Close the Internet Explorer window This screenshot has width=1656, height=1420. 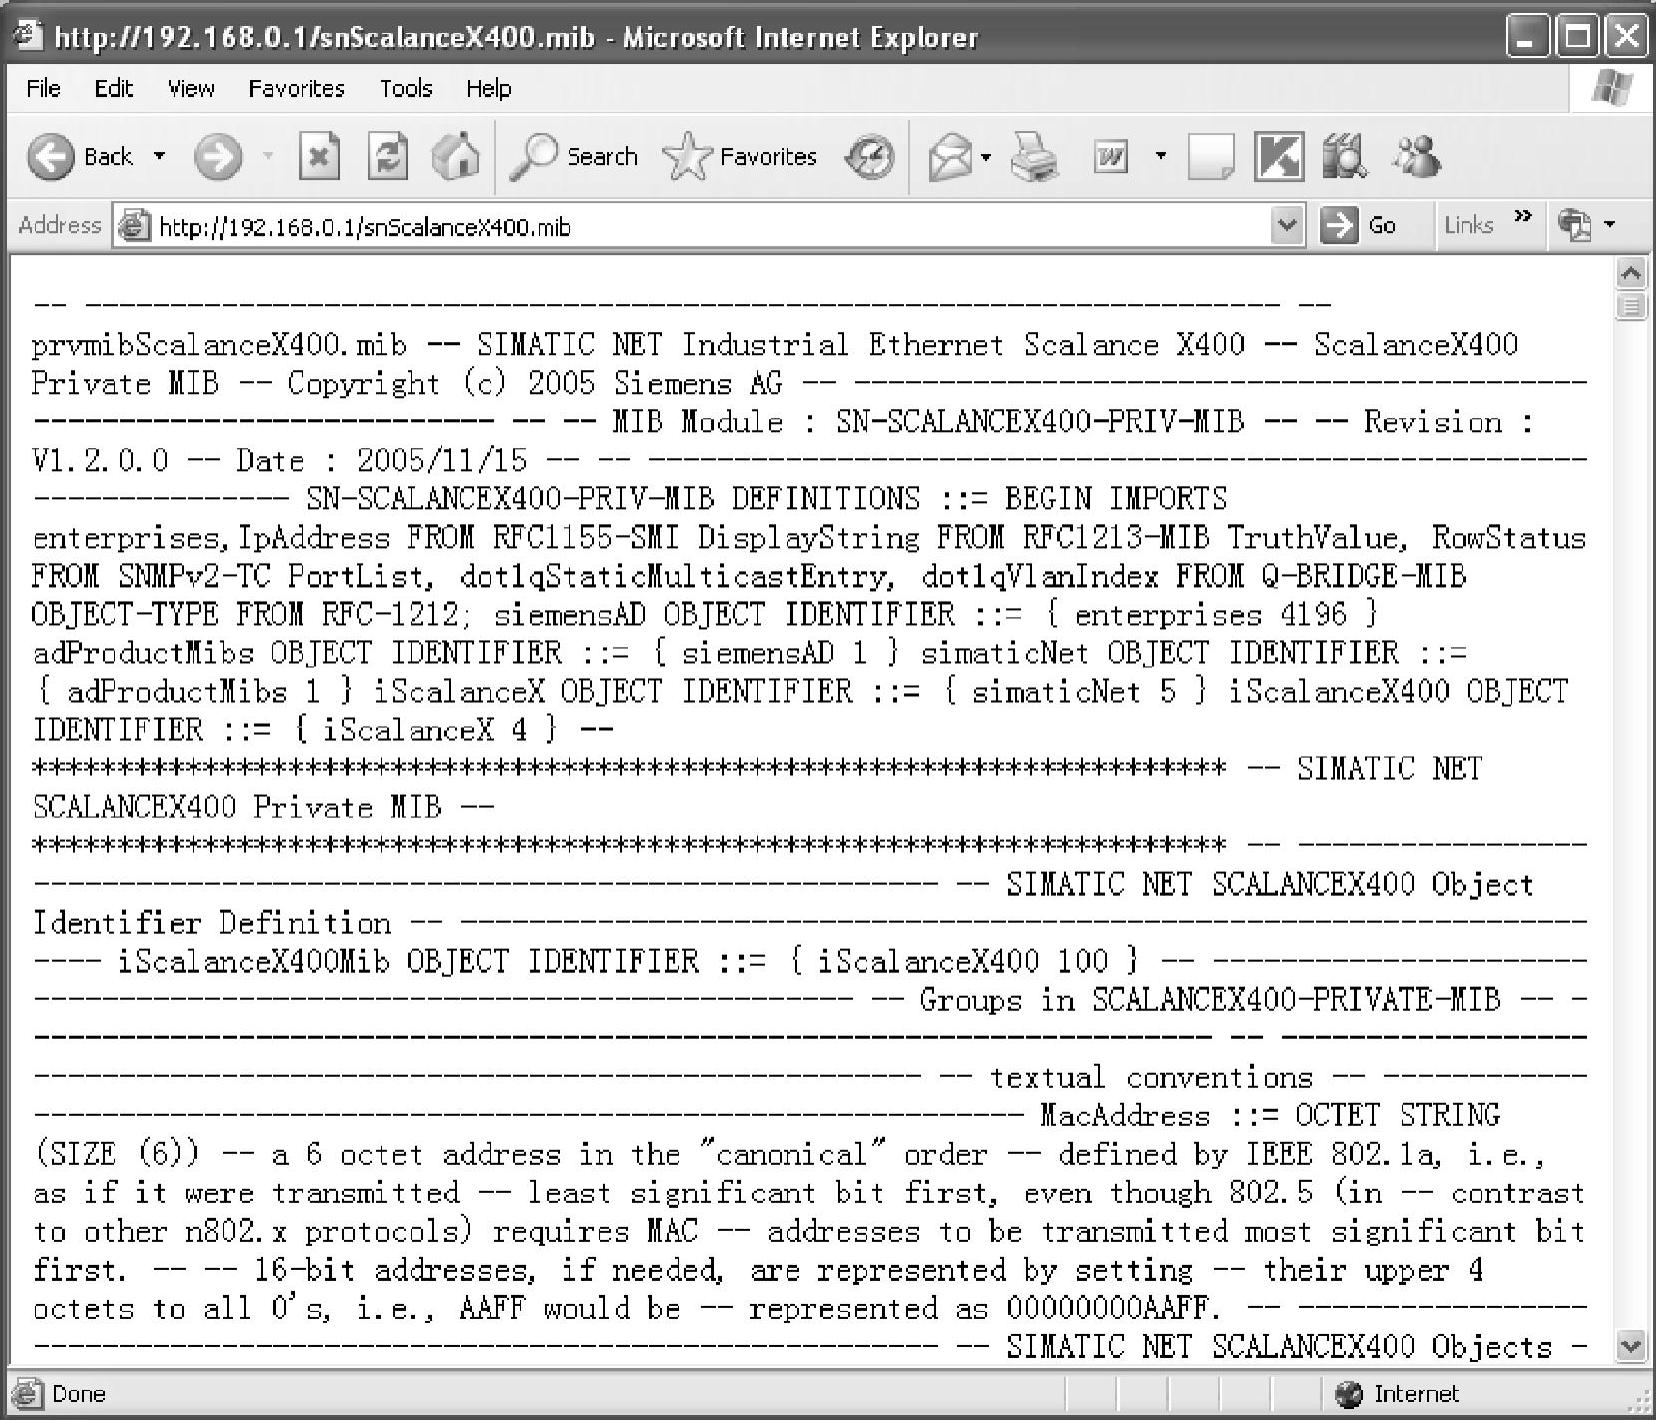click(1627, 38)
